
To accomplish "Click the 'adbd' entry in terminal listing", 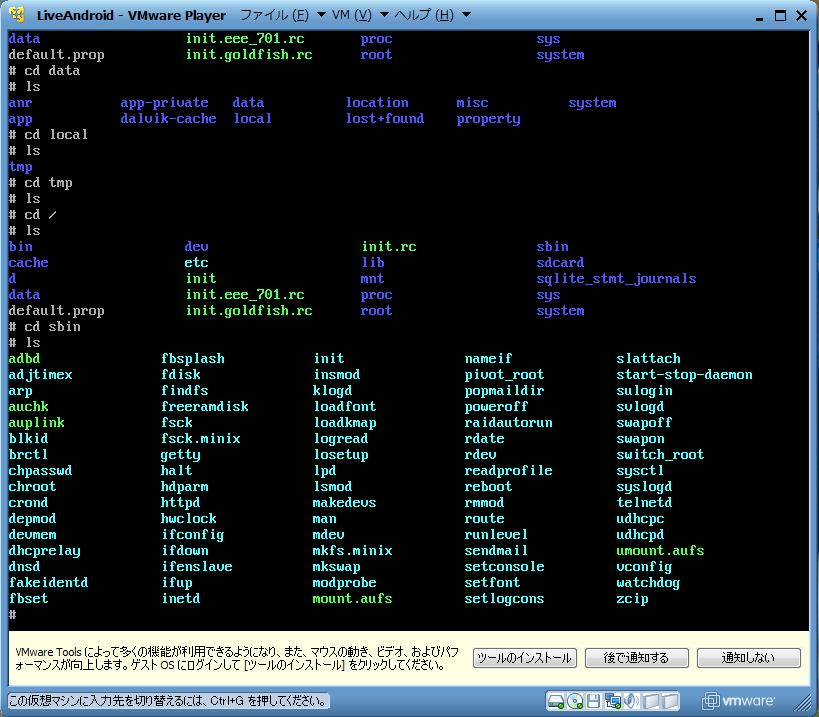I will pos(24,359).
